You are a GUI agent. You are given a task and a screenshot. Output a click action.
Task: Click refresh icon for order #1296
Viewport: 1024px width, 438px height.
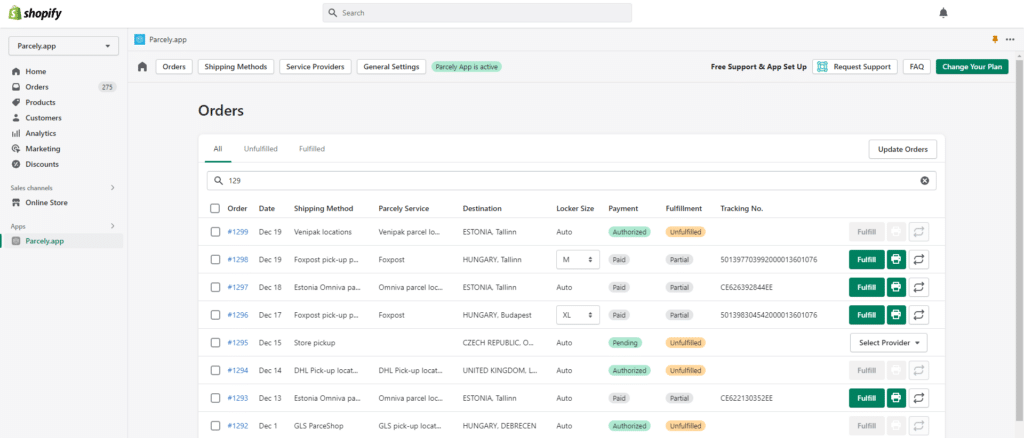[x=918, y=315]
